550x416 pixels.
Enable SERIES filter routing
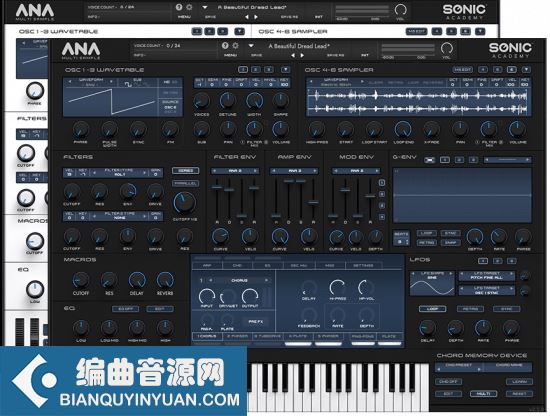[186, 171]
